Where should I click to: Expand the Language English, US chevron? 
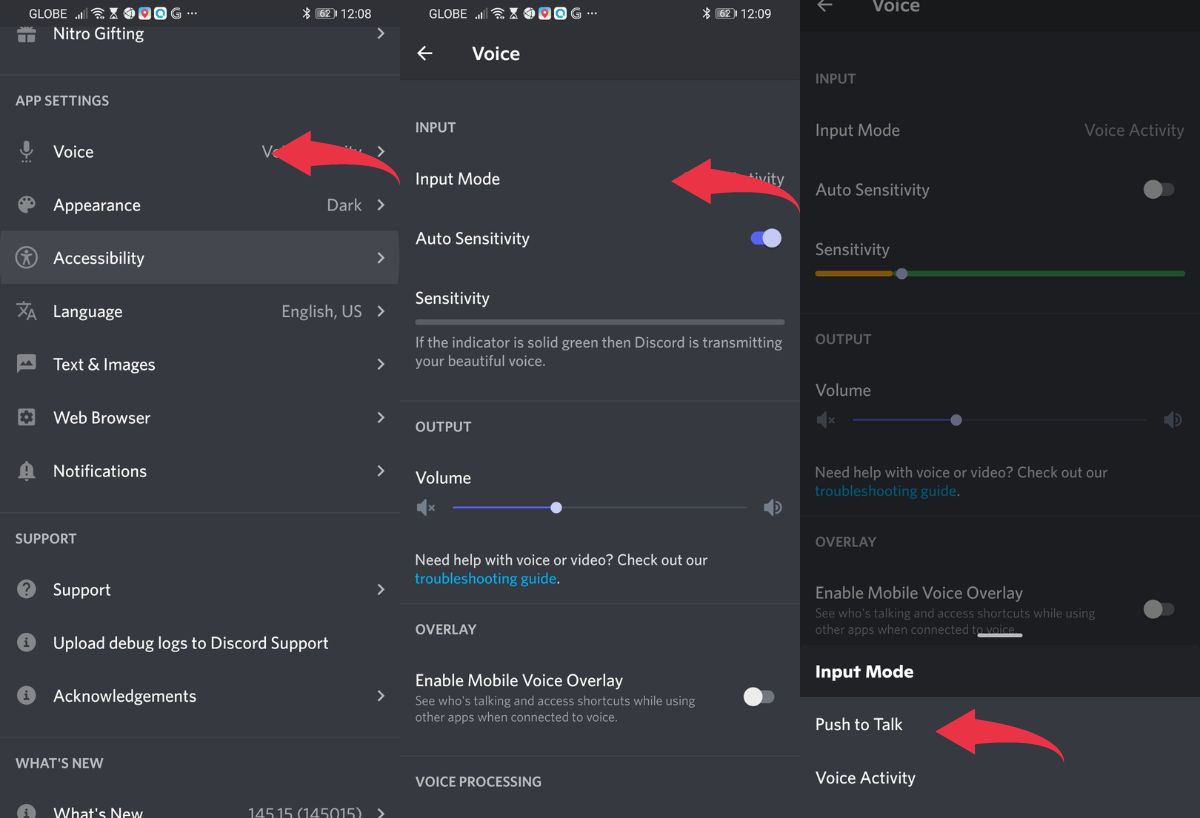pyautogui.click(x=380, y=311)
